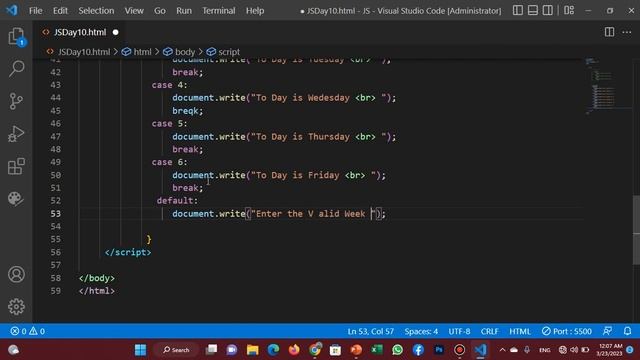The height and width of the screenshot is (360, 640).
Task: Open the Search view in activity bar
Action: [x=16, y=68]
